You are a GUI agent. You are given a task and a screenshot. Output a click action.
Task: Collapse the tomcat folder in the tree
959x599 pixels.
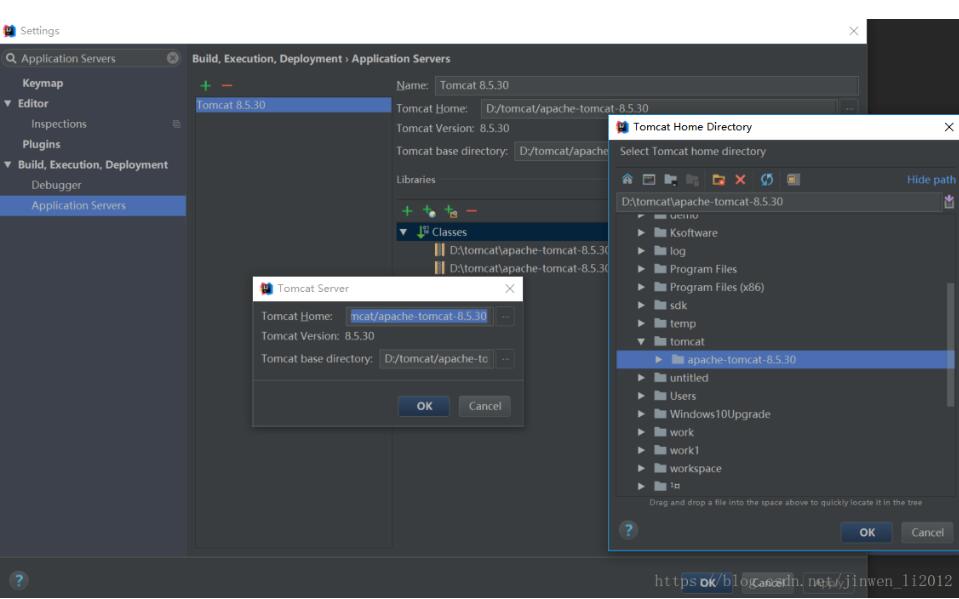pos(642,342)
